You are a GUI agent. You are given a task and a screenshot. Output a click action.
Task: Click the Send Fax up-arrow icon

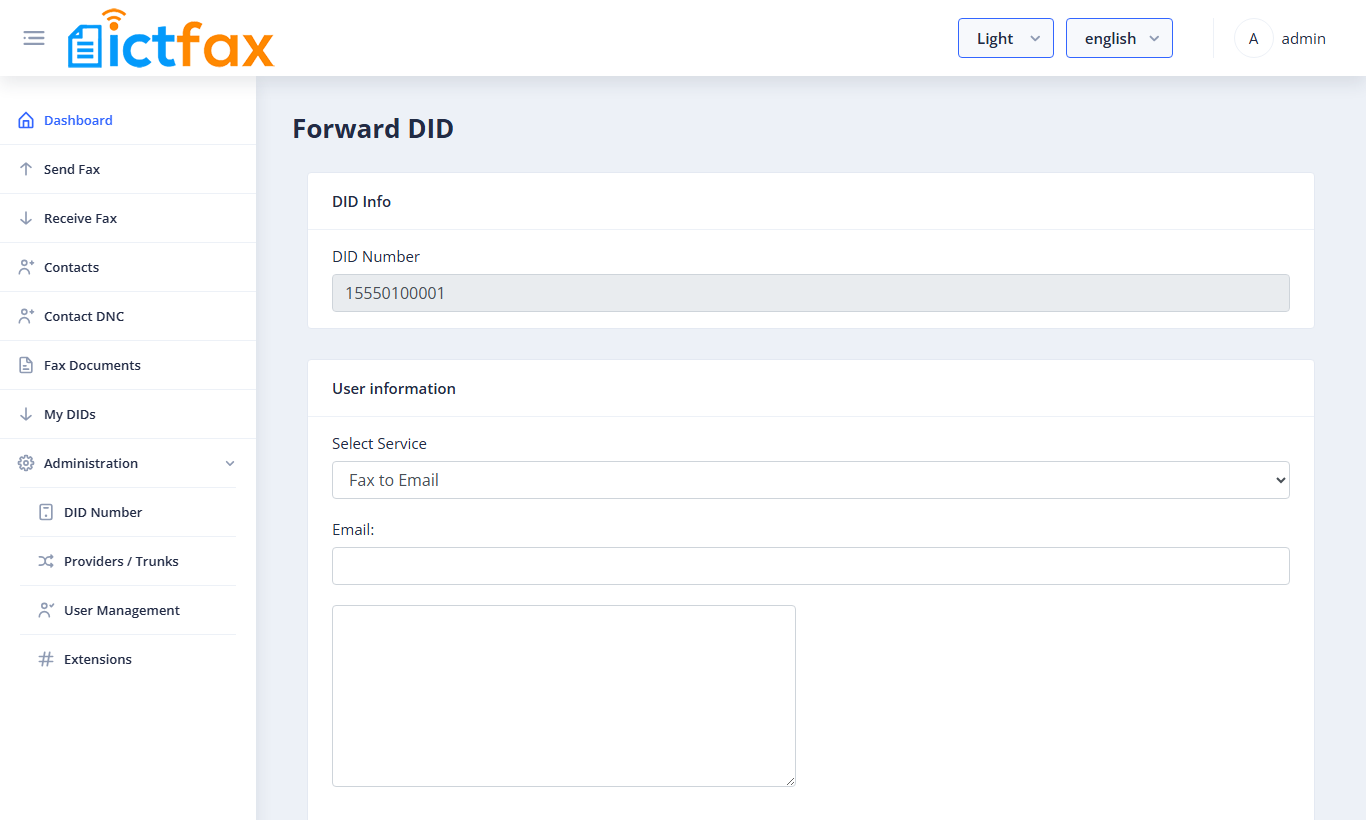(x=26, y=169)
